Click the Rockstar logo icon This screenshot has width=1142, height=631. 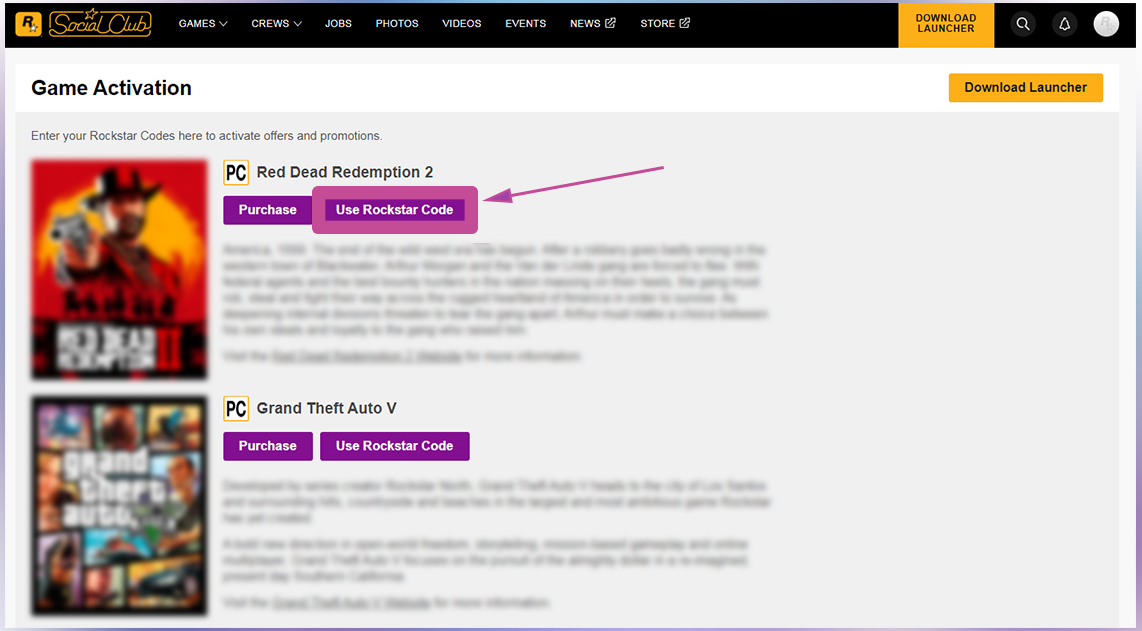[28, 23]
